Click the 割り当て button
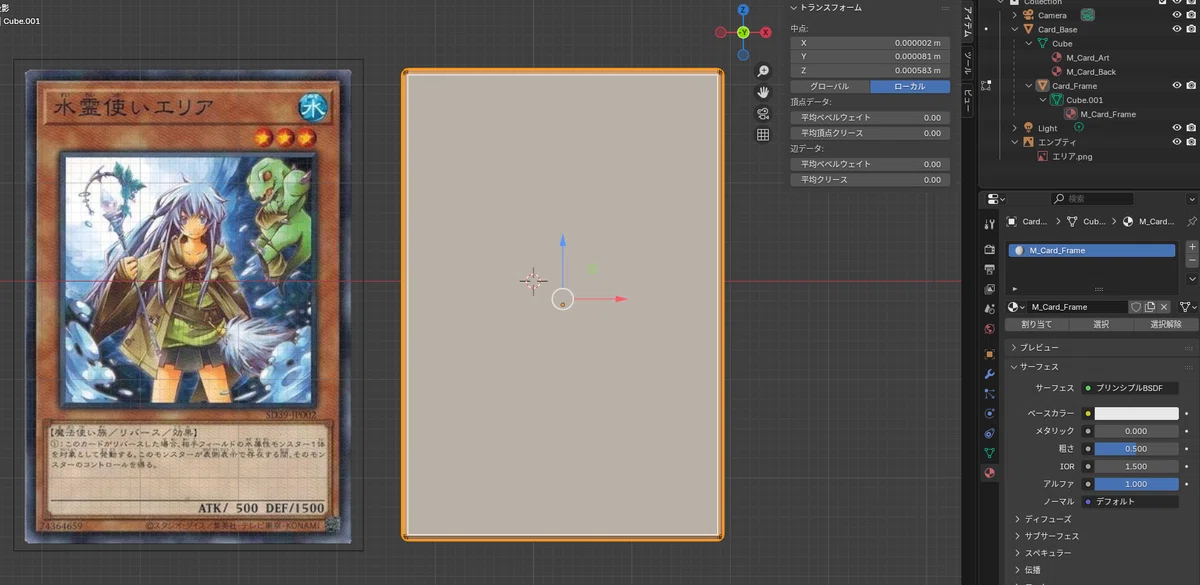 click(1036, 324)
